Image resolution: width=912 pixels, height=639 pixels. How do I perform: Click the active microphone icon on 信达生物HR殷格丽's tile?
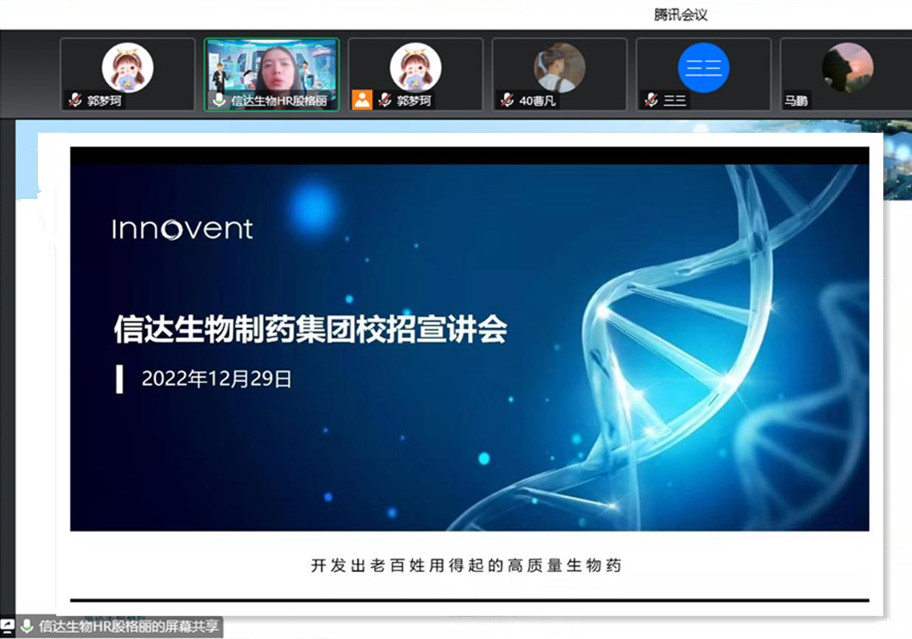[219, 100]
